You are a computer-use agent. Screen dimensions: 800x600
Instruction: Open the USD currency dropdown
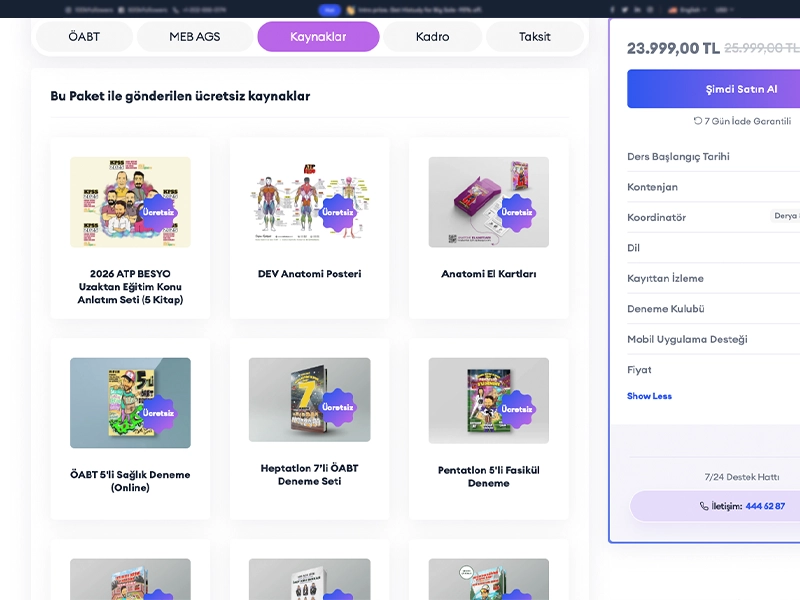pyautogui.click(x=724, y=10)
